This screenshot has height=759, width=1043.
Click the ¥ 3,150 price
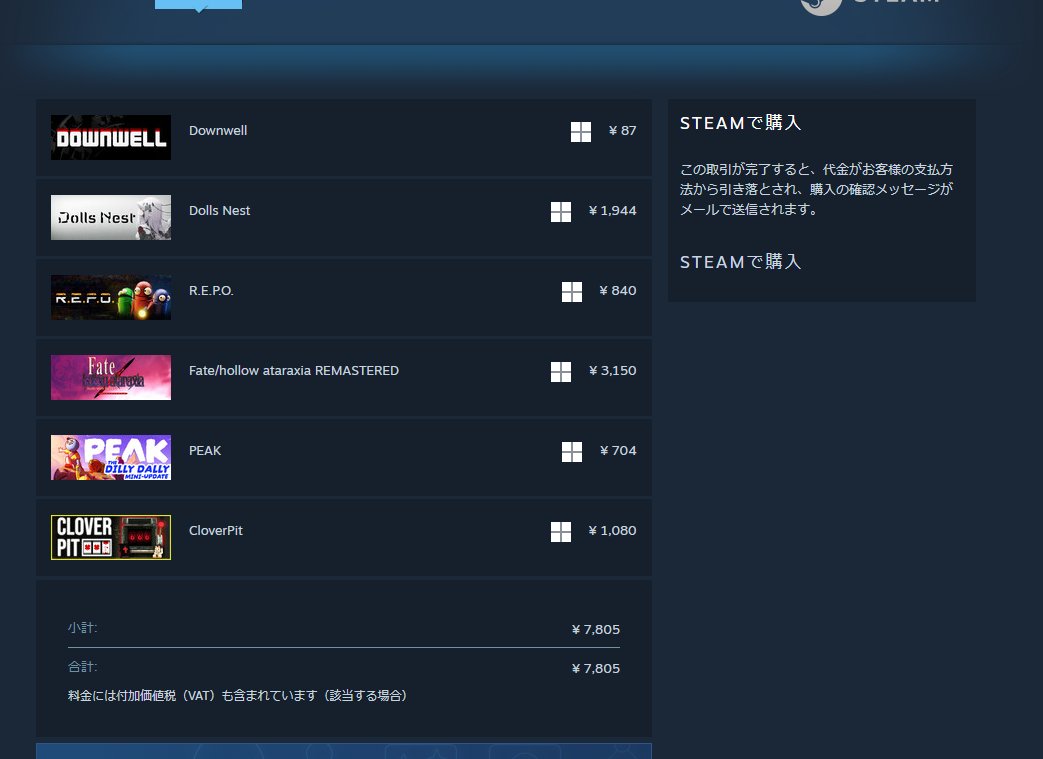point(613,371)
